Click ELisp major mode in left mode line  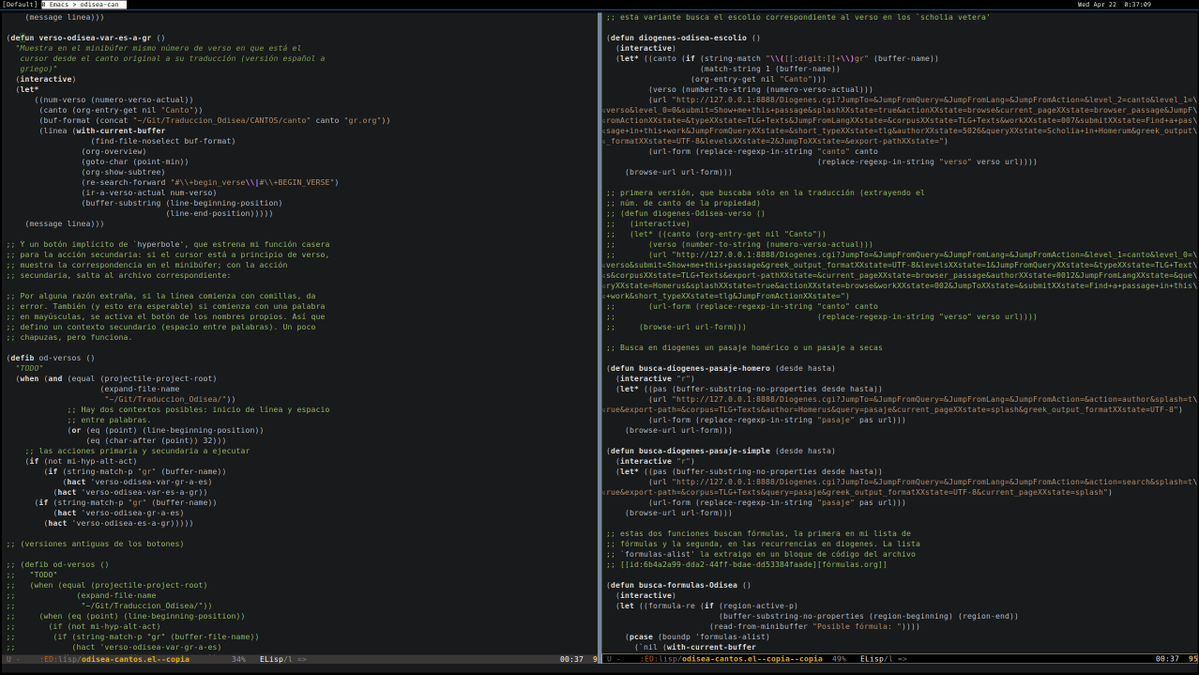[271, 659]
